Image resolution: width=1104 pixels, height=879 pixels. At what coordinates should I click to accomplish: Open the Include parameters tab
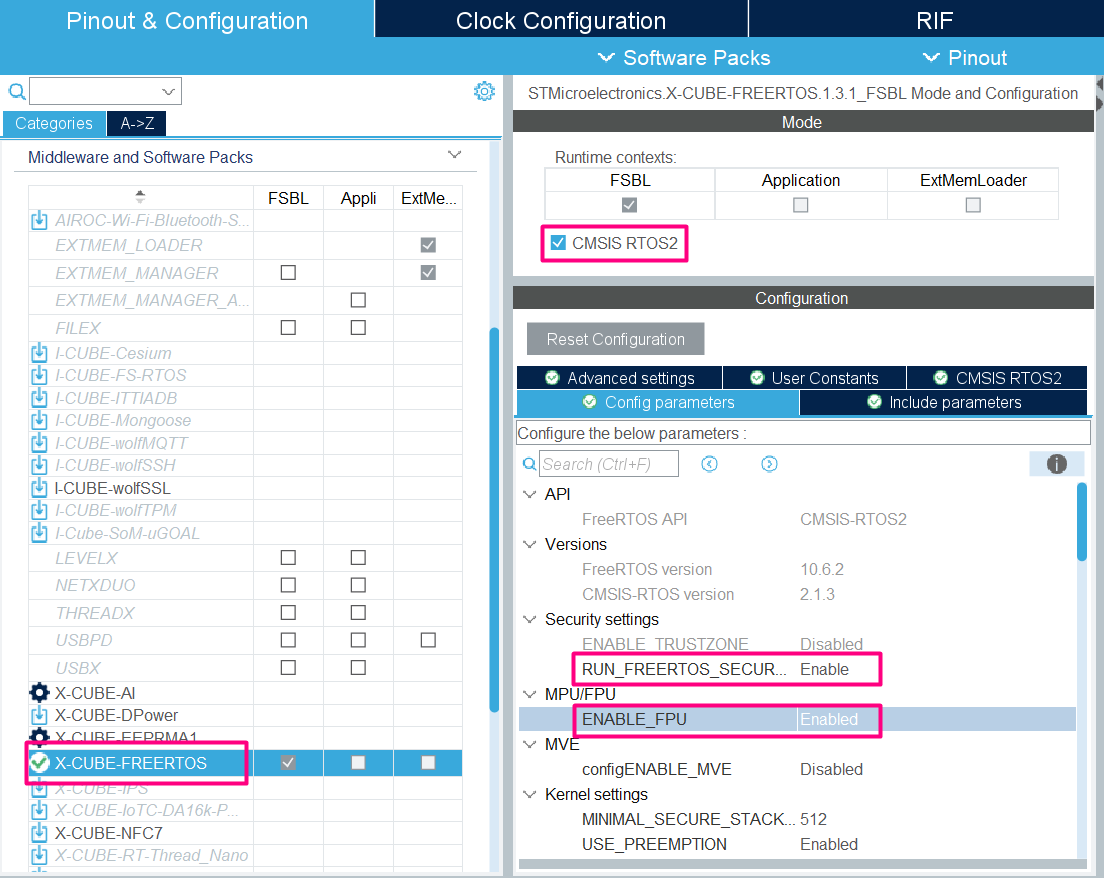click(943, 402)
